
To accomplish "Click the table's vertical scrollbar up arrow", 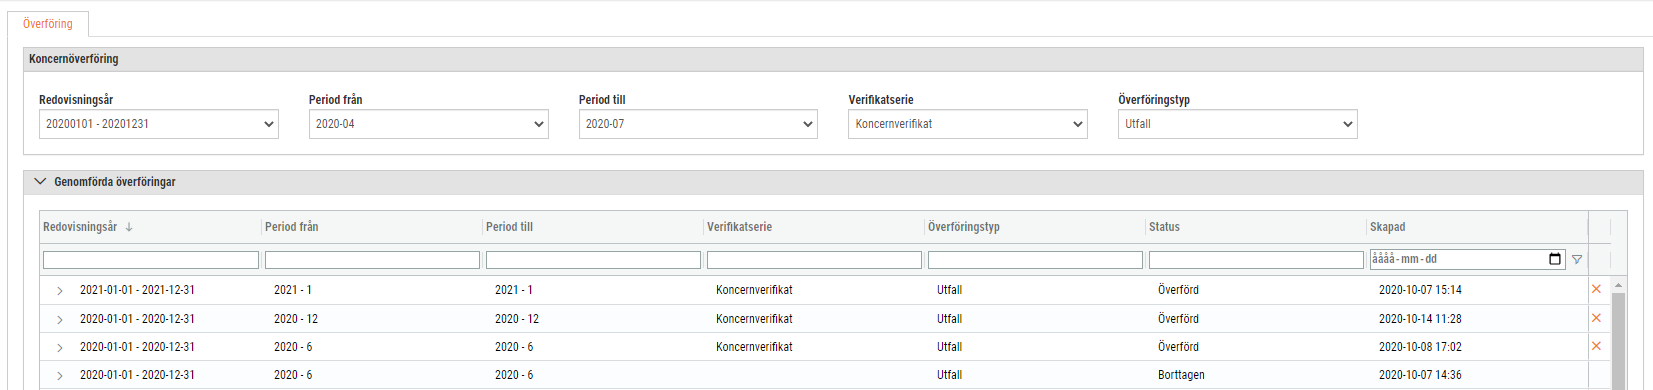I will click(1618, 286).
